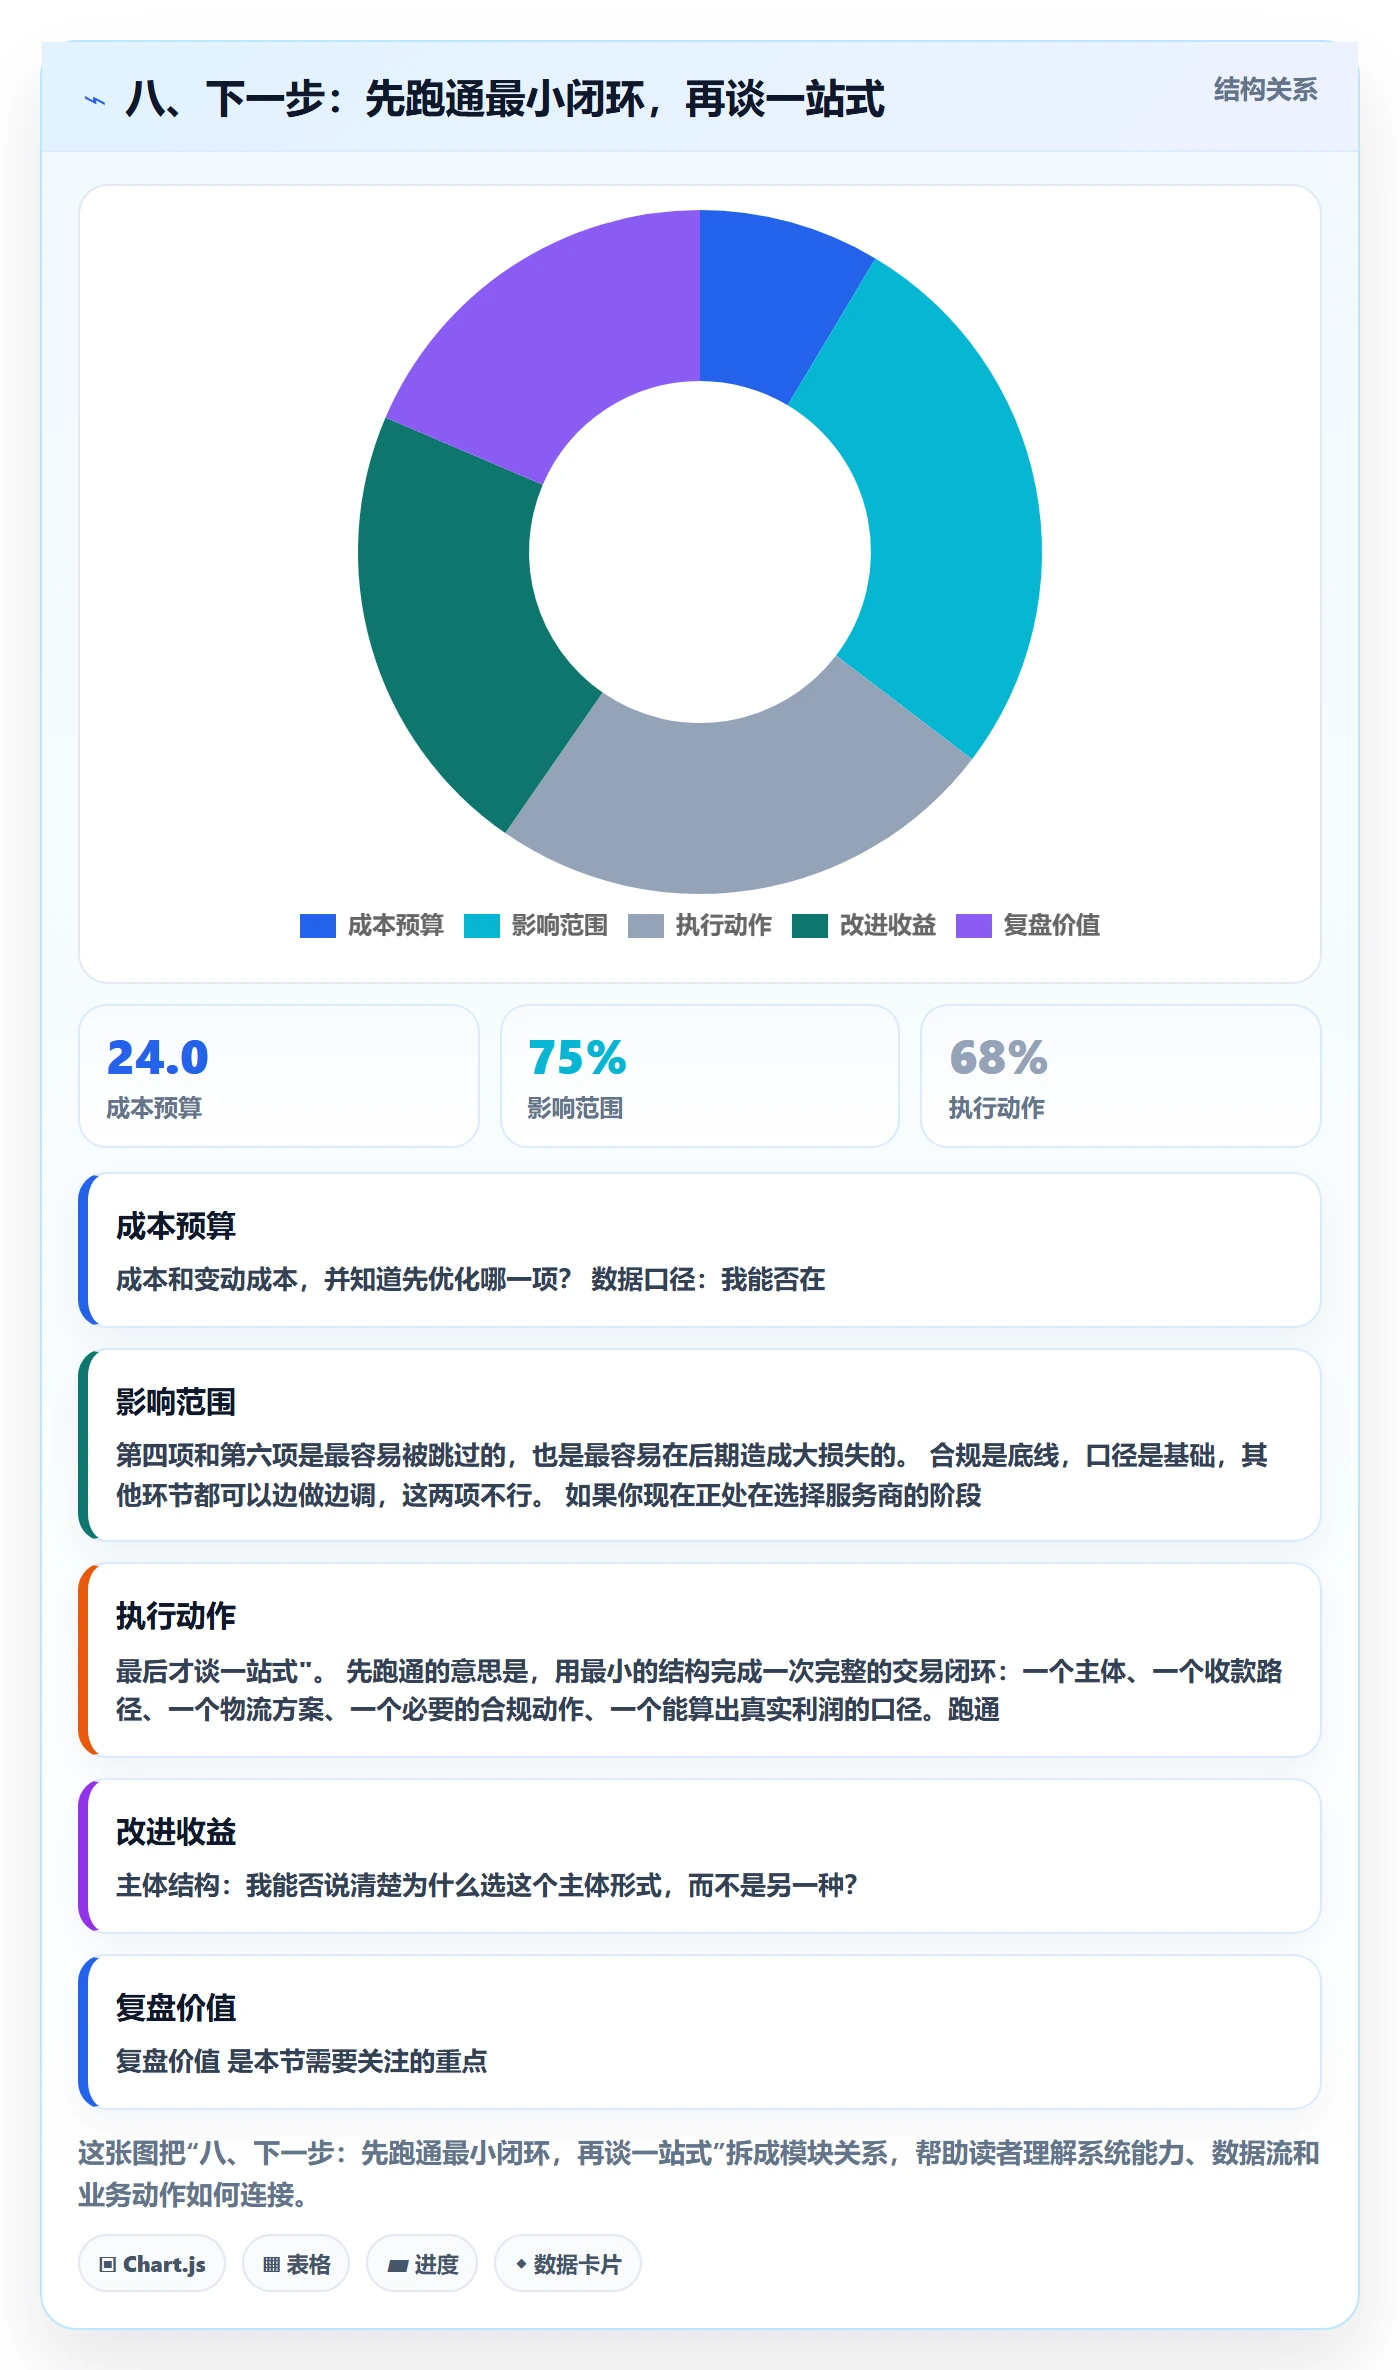Image resolution: width=1400 pixels, height=2370 pixels.
Task: Toggle the 执行动作 legend gray box
Action: [x=645, y=926]
